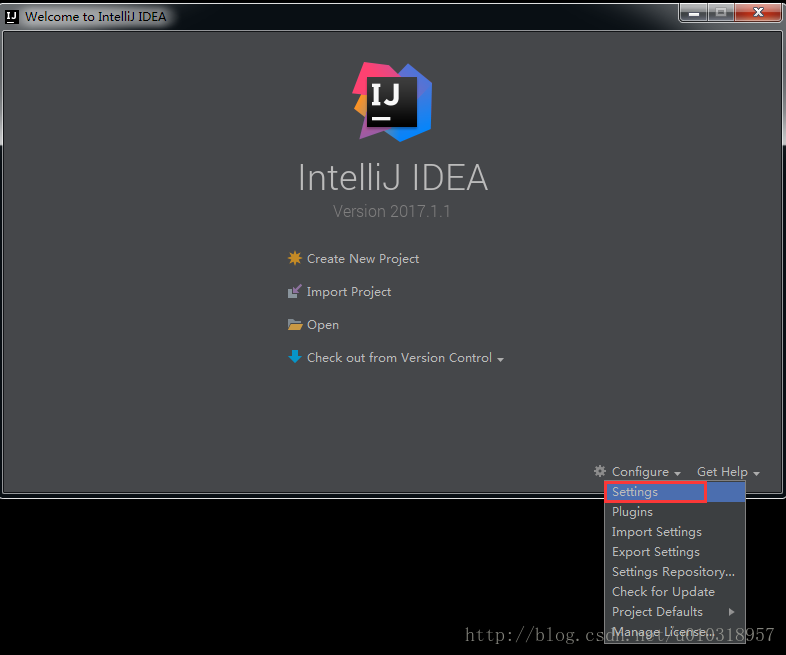
Task: Click the Welcome to IntelliJ IDEA title
Action: [x=96, y=17]
